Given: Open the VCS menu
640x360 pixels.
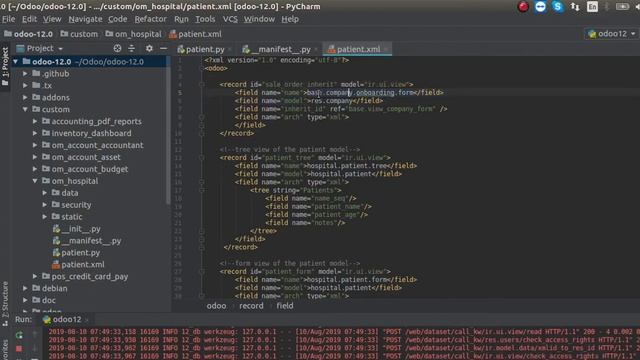Looking at the screenshot, I should 230,19.
